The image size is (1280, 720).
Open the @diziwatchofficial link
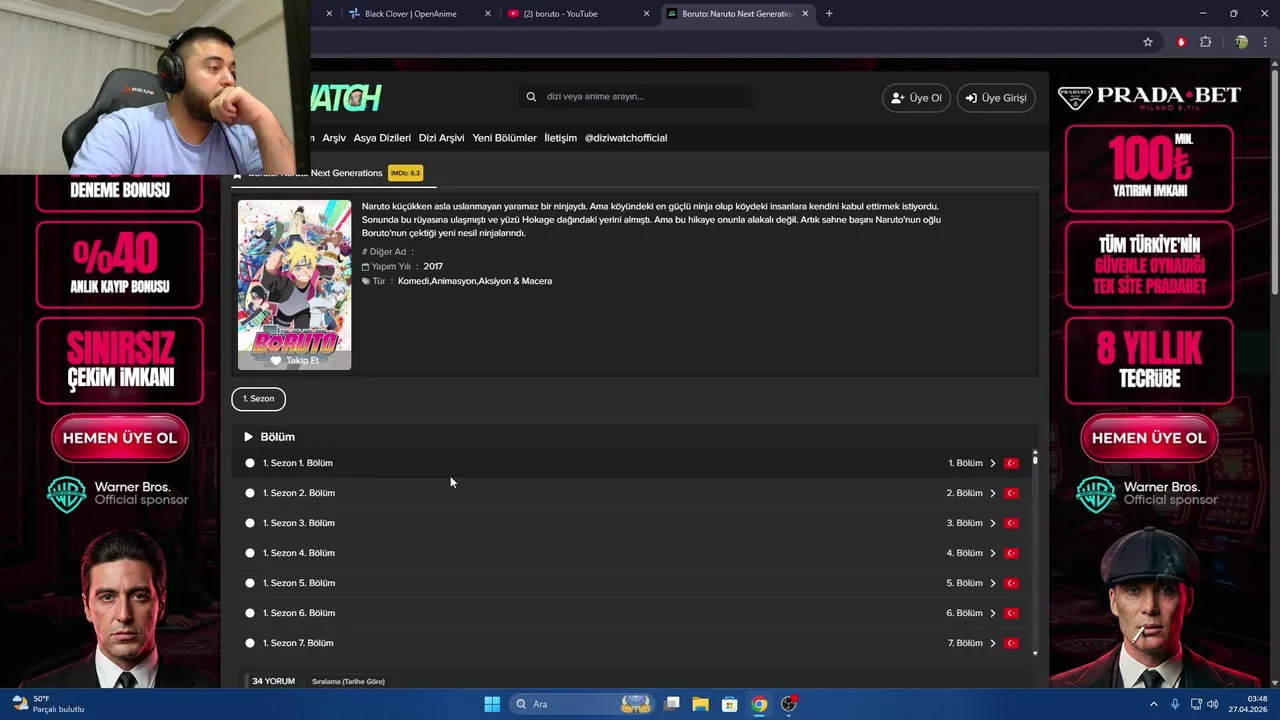point(626,138)
